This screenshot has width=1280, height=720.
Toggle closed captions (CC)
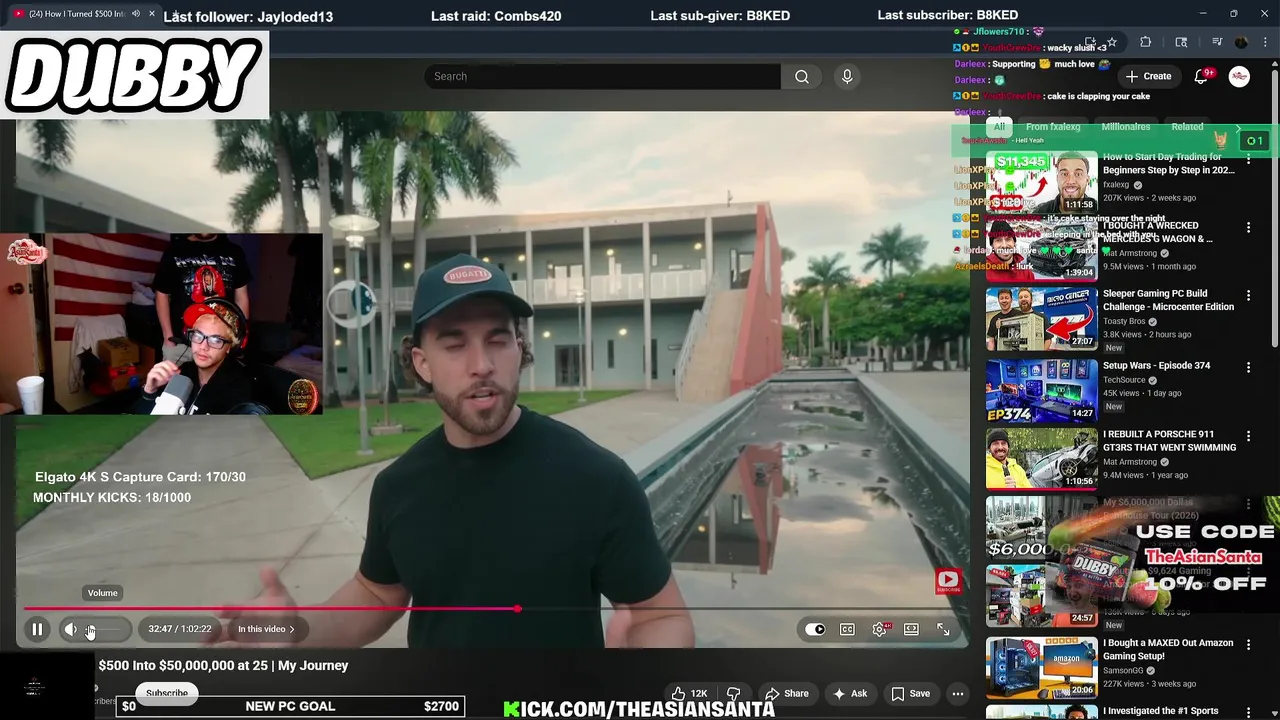pyautogui.click(x=847, y=629)
